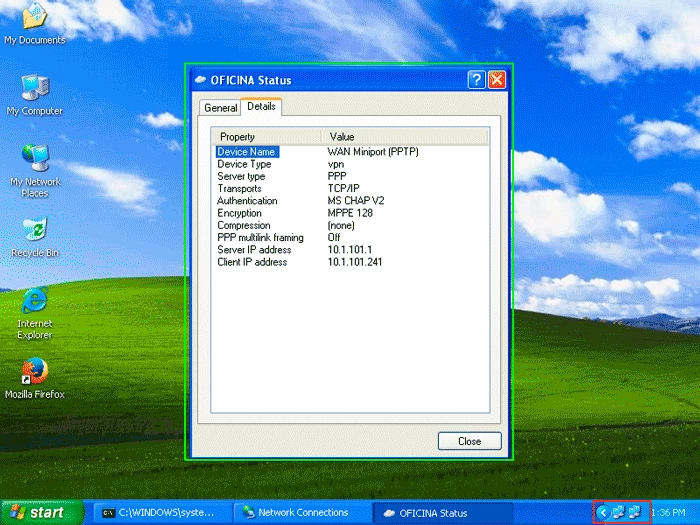The image size is (700, 525).
Task: Click the Property column header
Action: [x=266, y=137]
